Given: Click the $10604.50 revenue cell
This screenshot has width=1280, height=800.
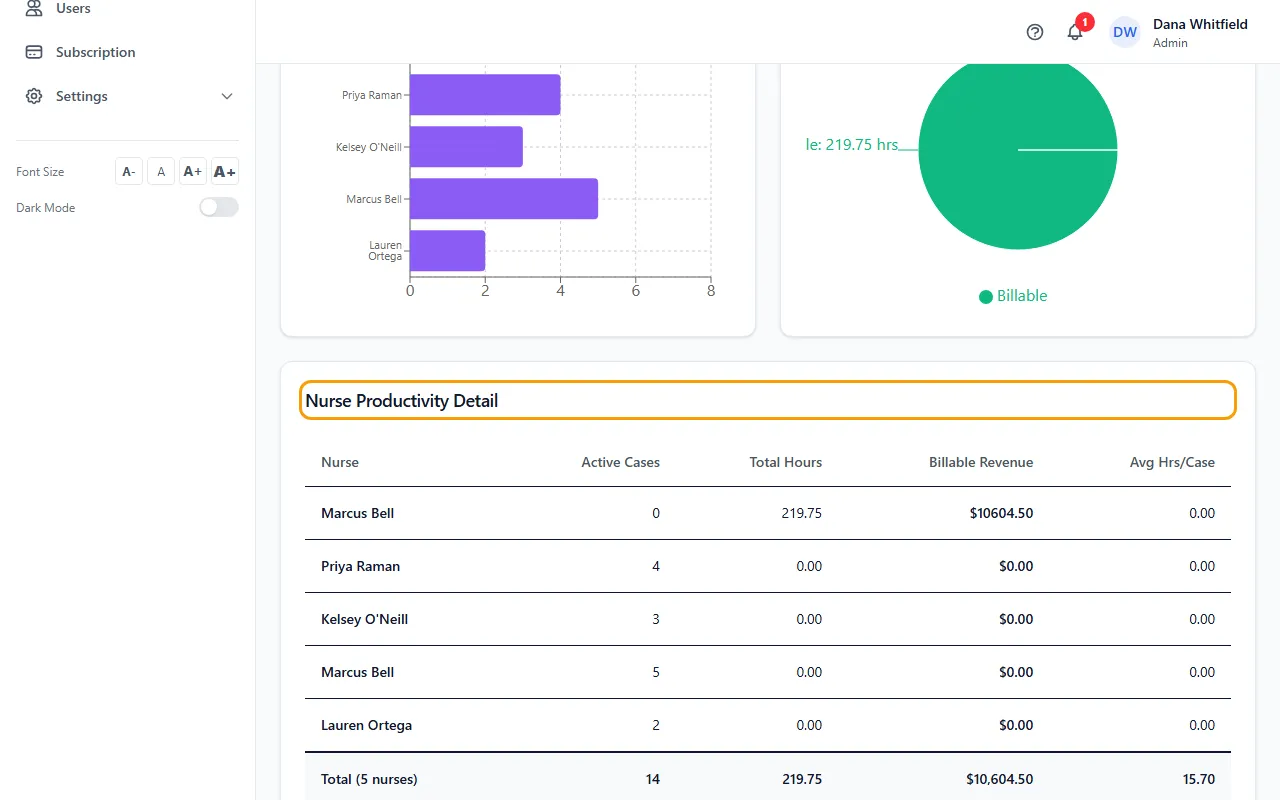Looking at the screenshot, I should click(x=1001, y=513).
